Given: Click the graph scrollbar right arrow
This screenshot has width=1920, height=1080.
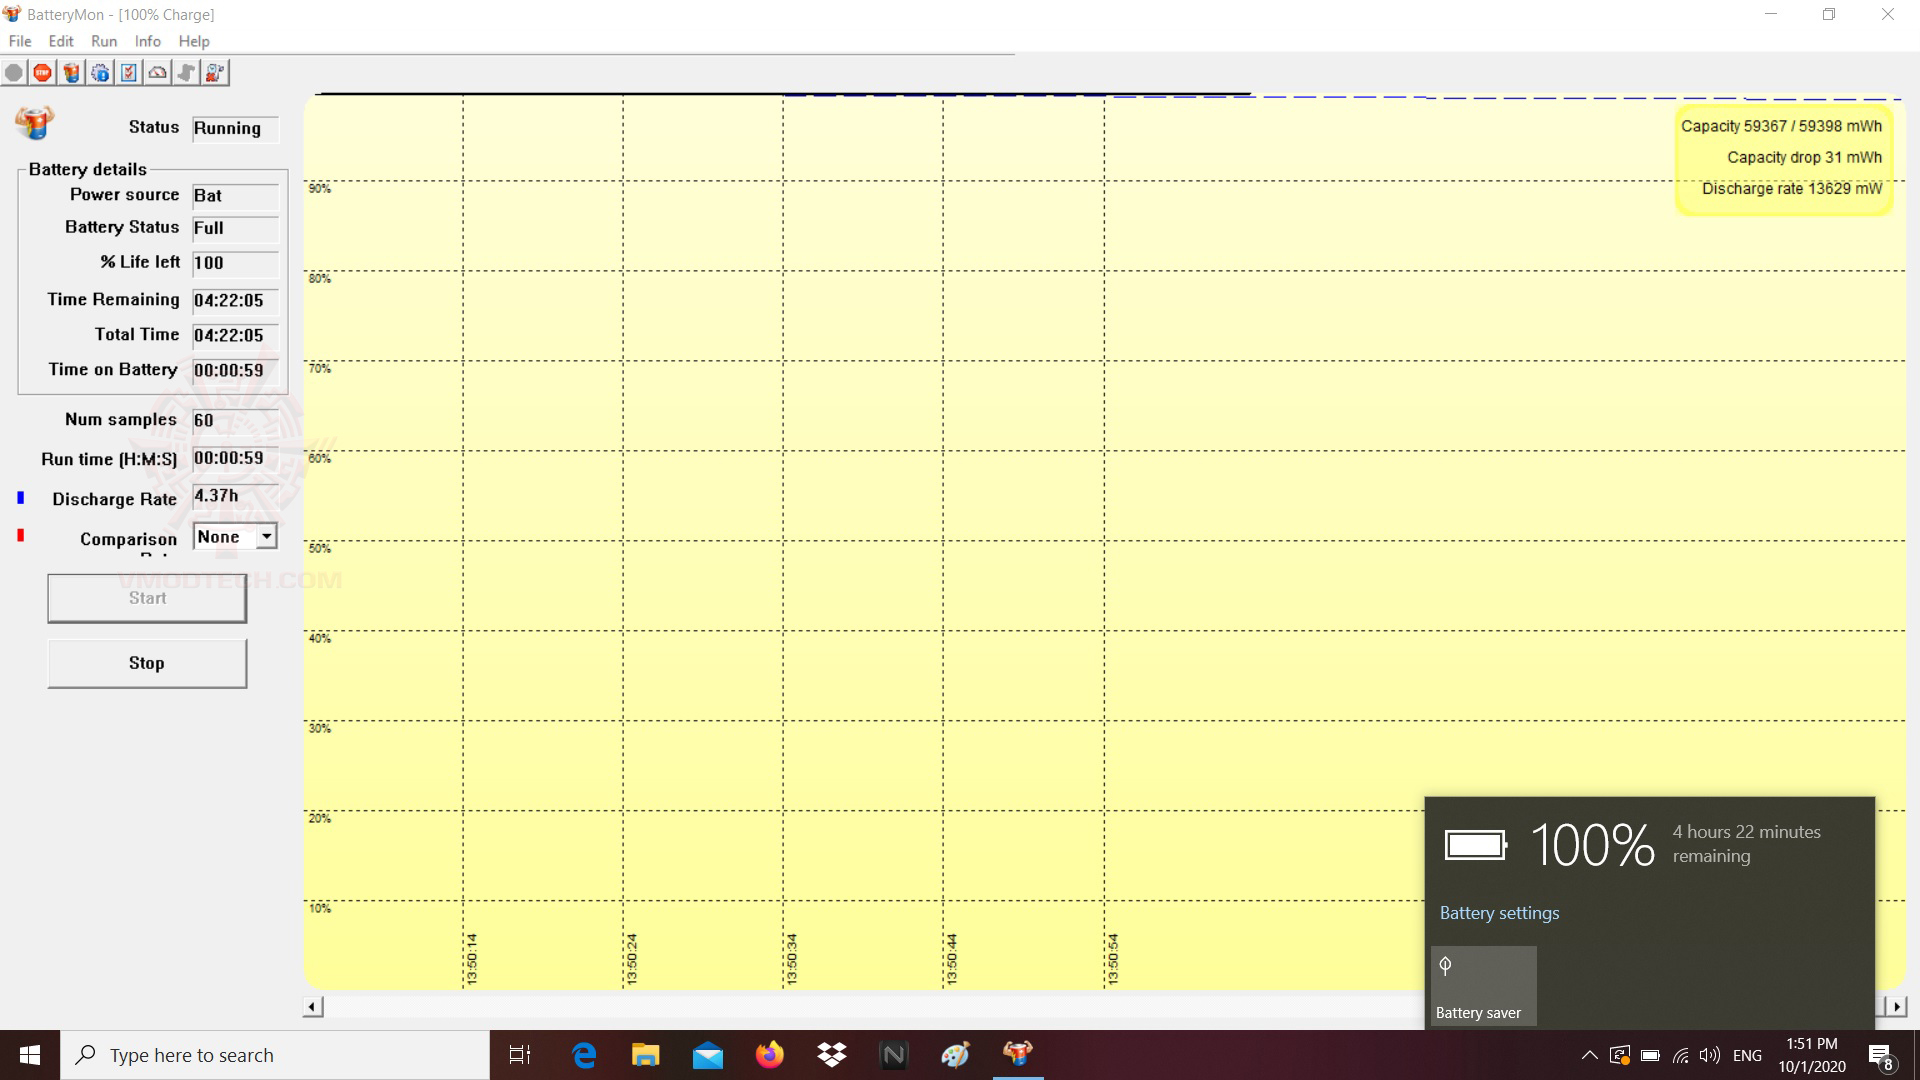Looking at the screenshot, I should (1896, 1007).
